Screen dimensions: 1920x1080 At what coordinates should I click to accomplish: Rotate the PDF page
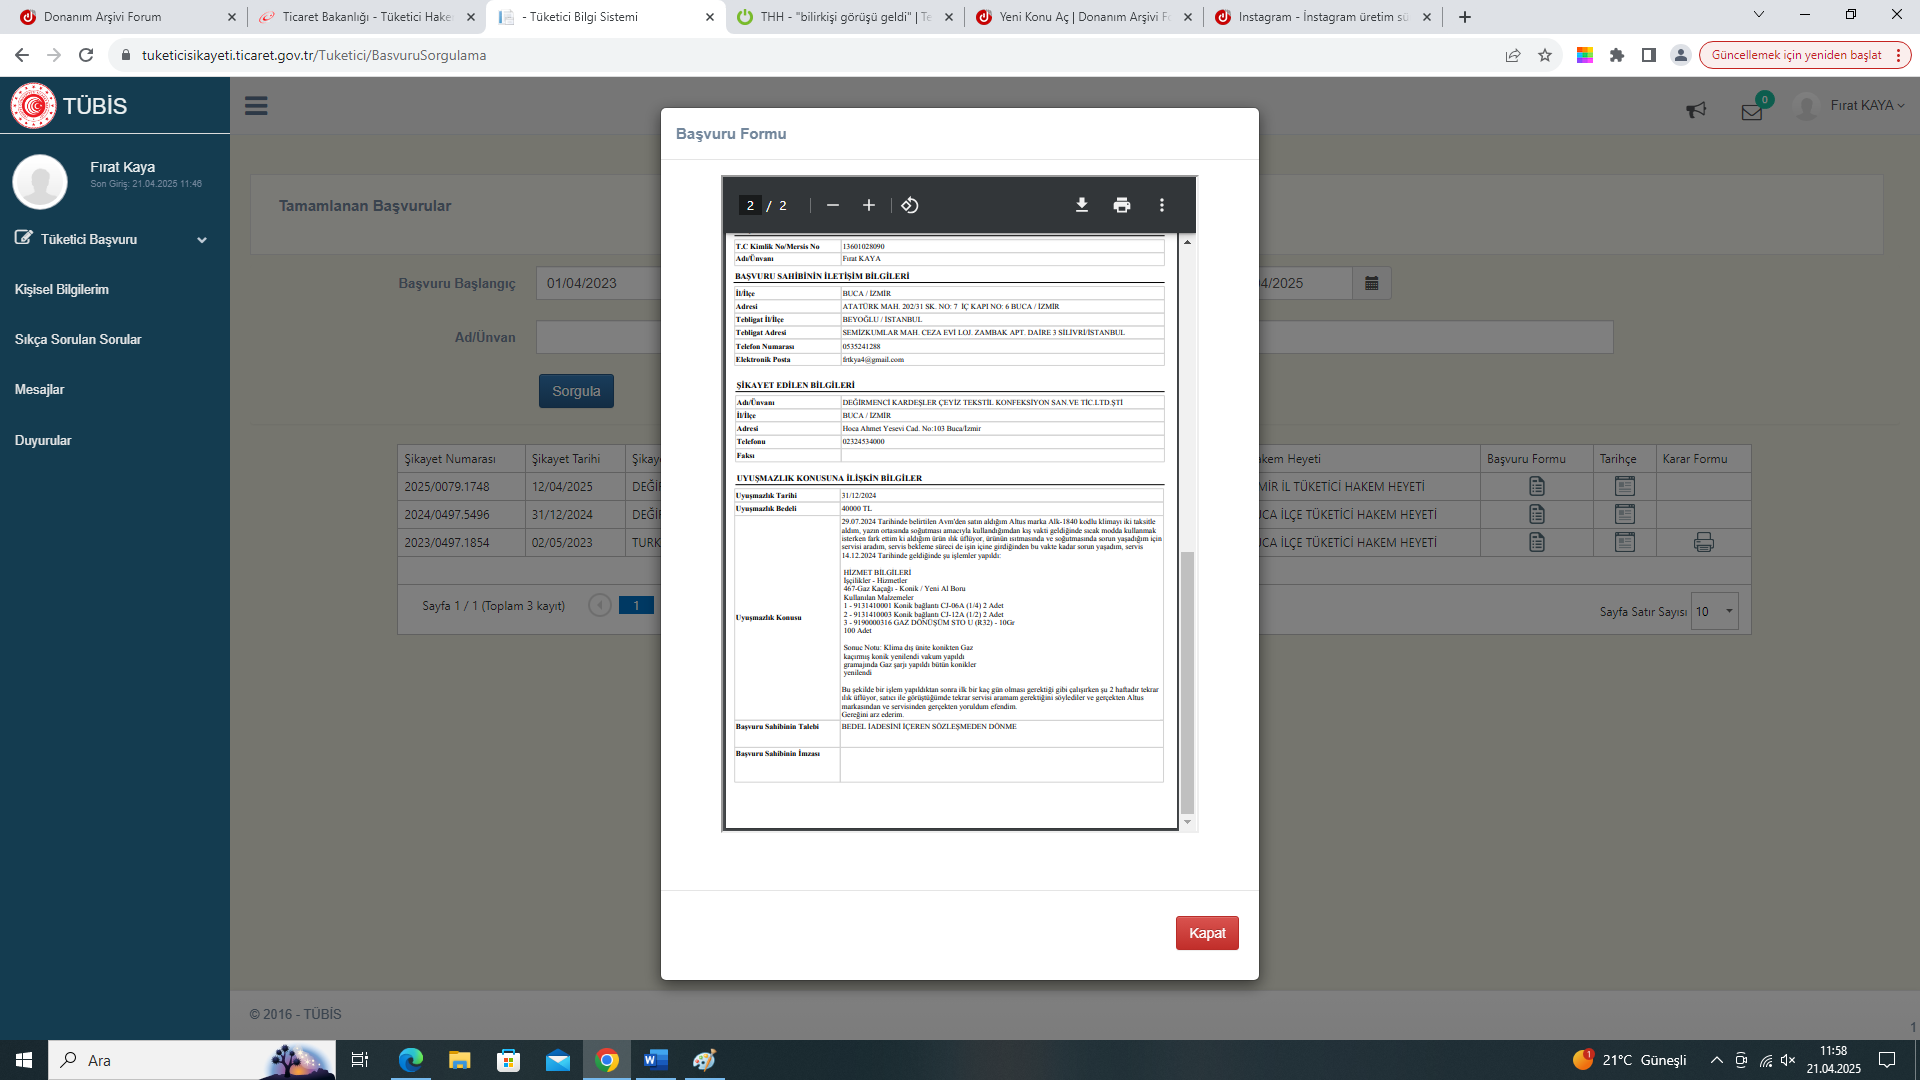point(909,205)
